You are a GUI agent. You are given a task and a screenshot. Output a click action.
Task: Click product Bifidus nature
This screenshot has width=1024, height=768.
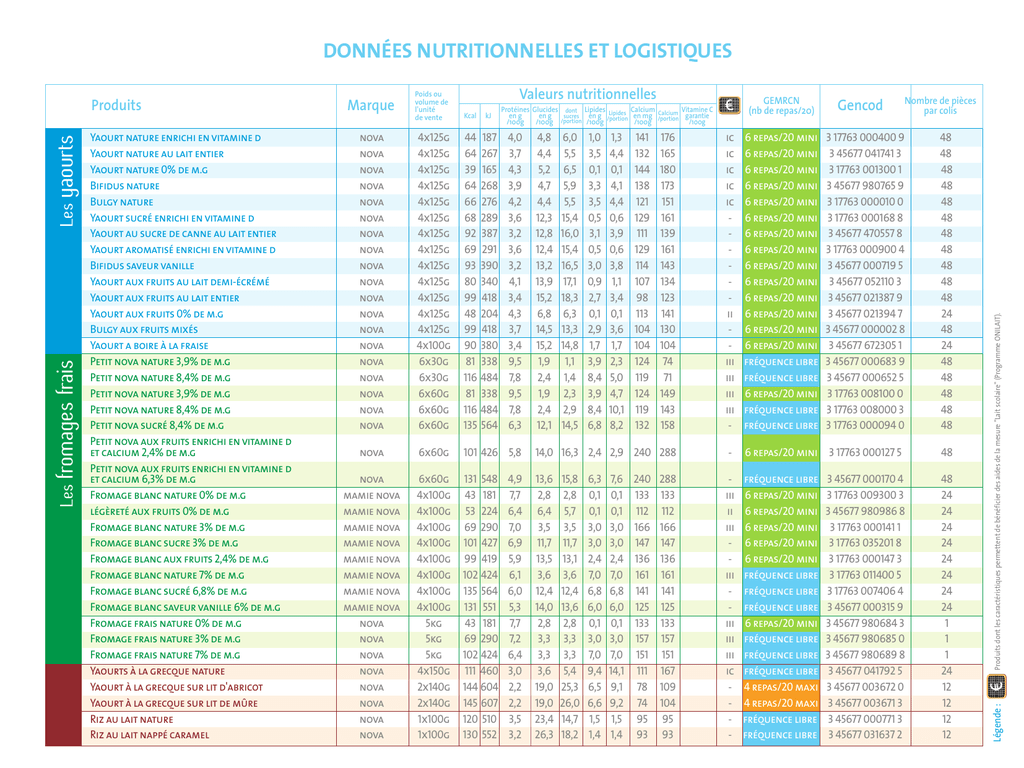coord(125,186)
